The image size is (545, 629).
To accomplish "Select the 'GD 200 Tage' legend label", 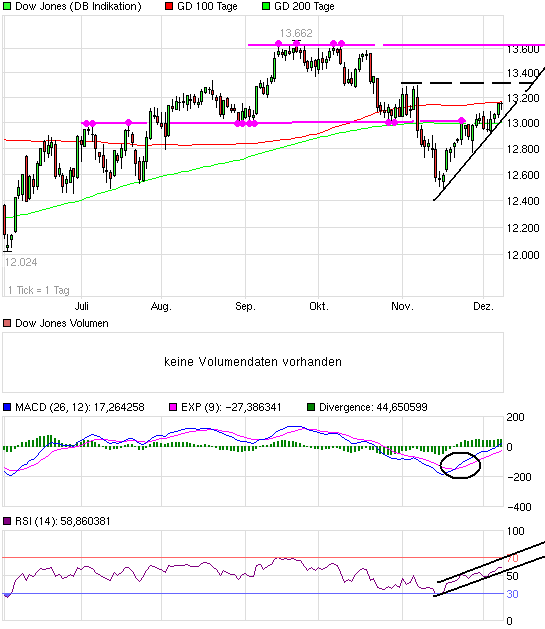I will click(x=304, y=6).
